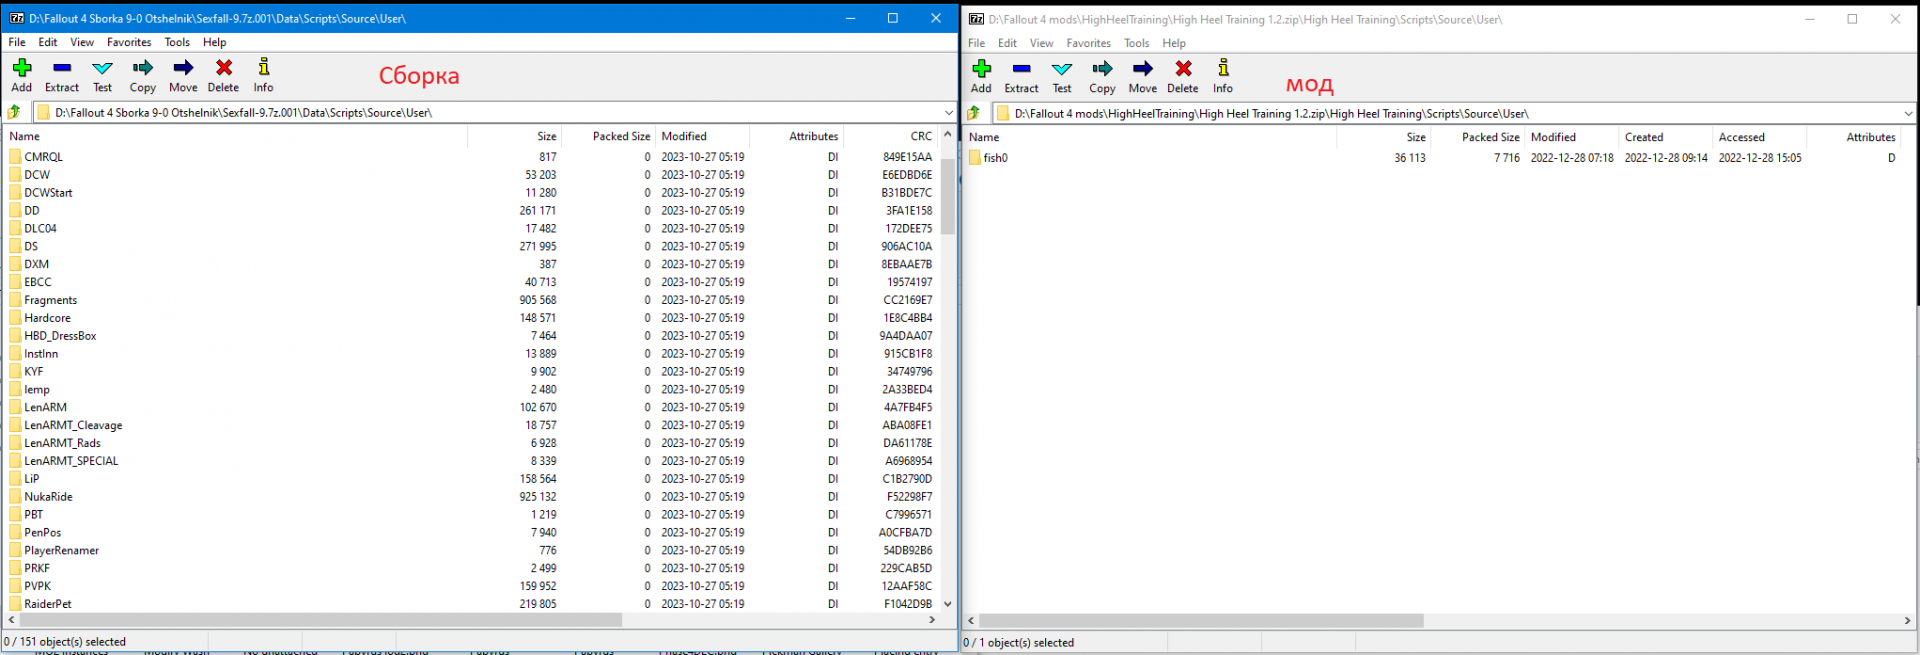Click the Add icon in left window

tap(22, 68)
